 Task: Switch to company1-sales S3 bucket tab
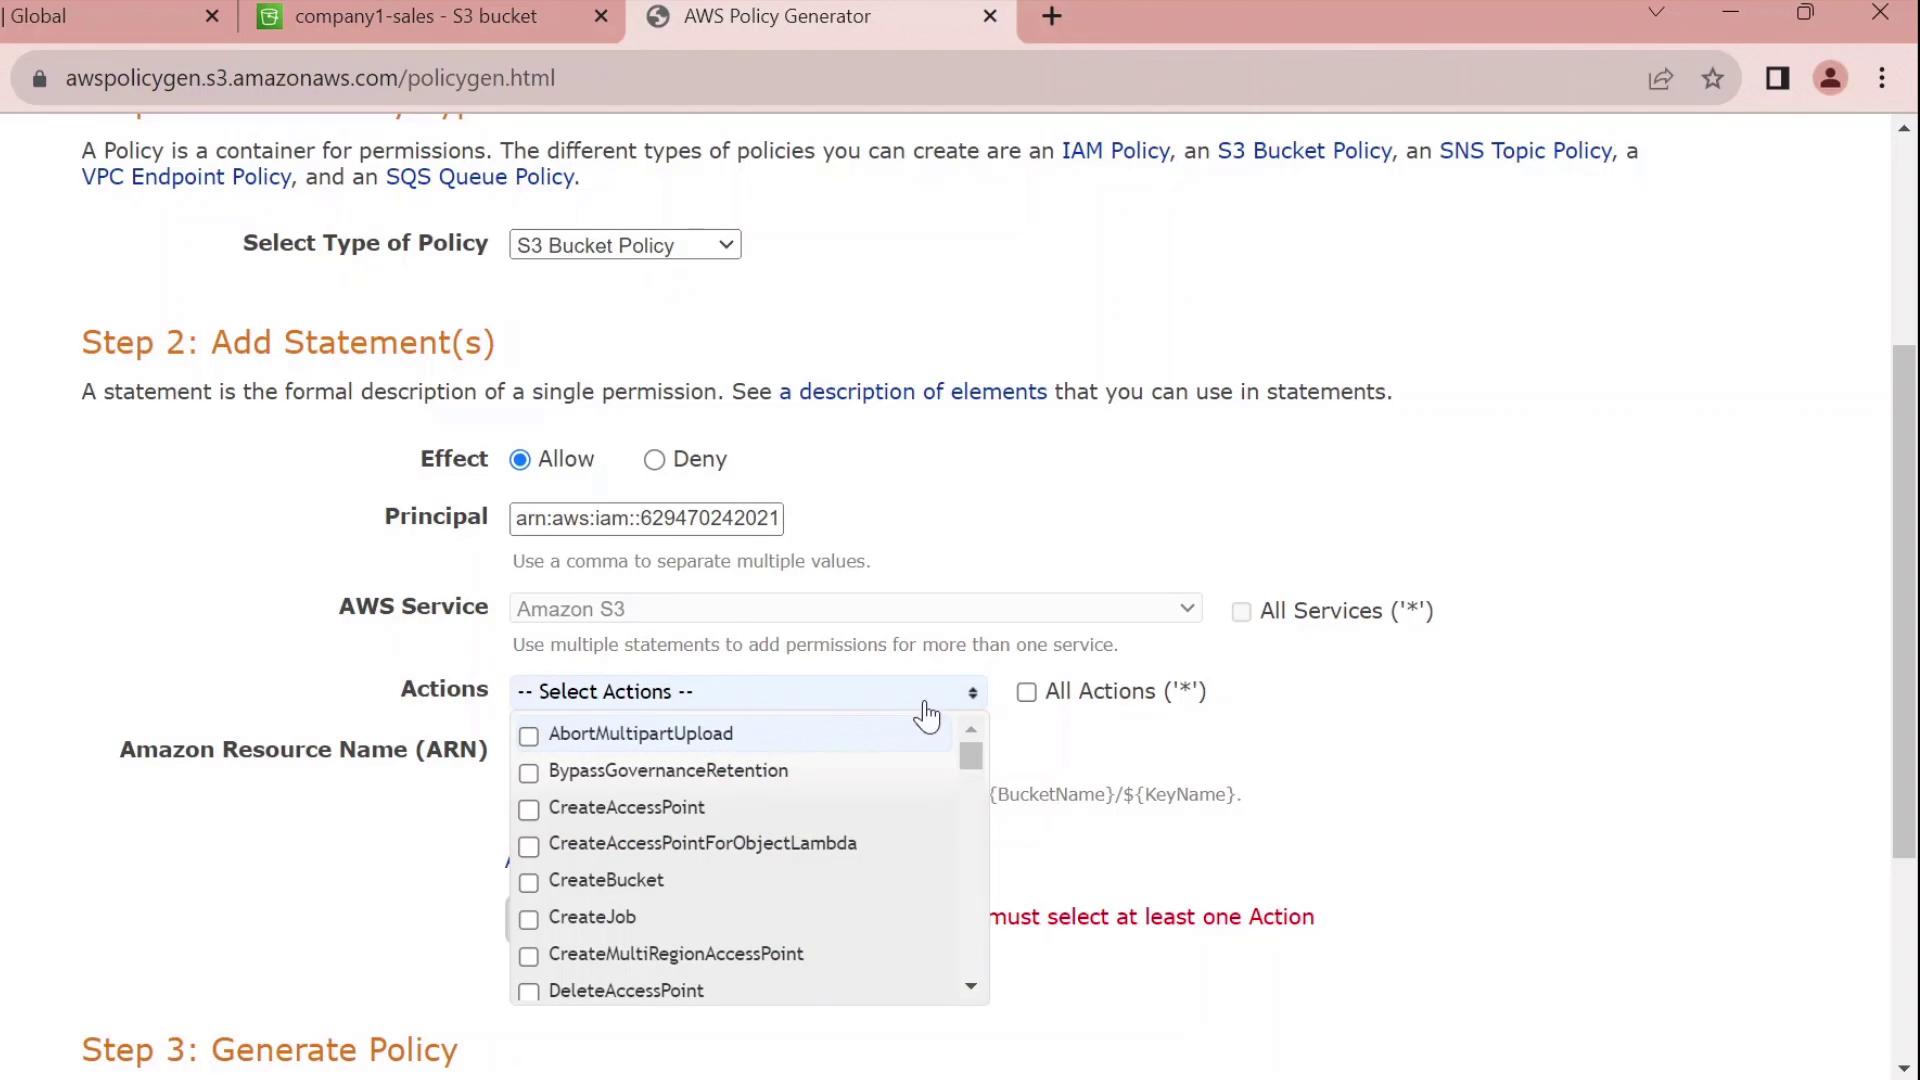(x=415, y=17)
